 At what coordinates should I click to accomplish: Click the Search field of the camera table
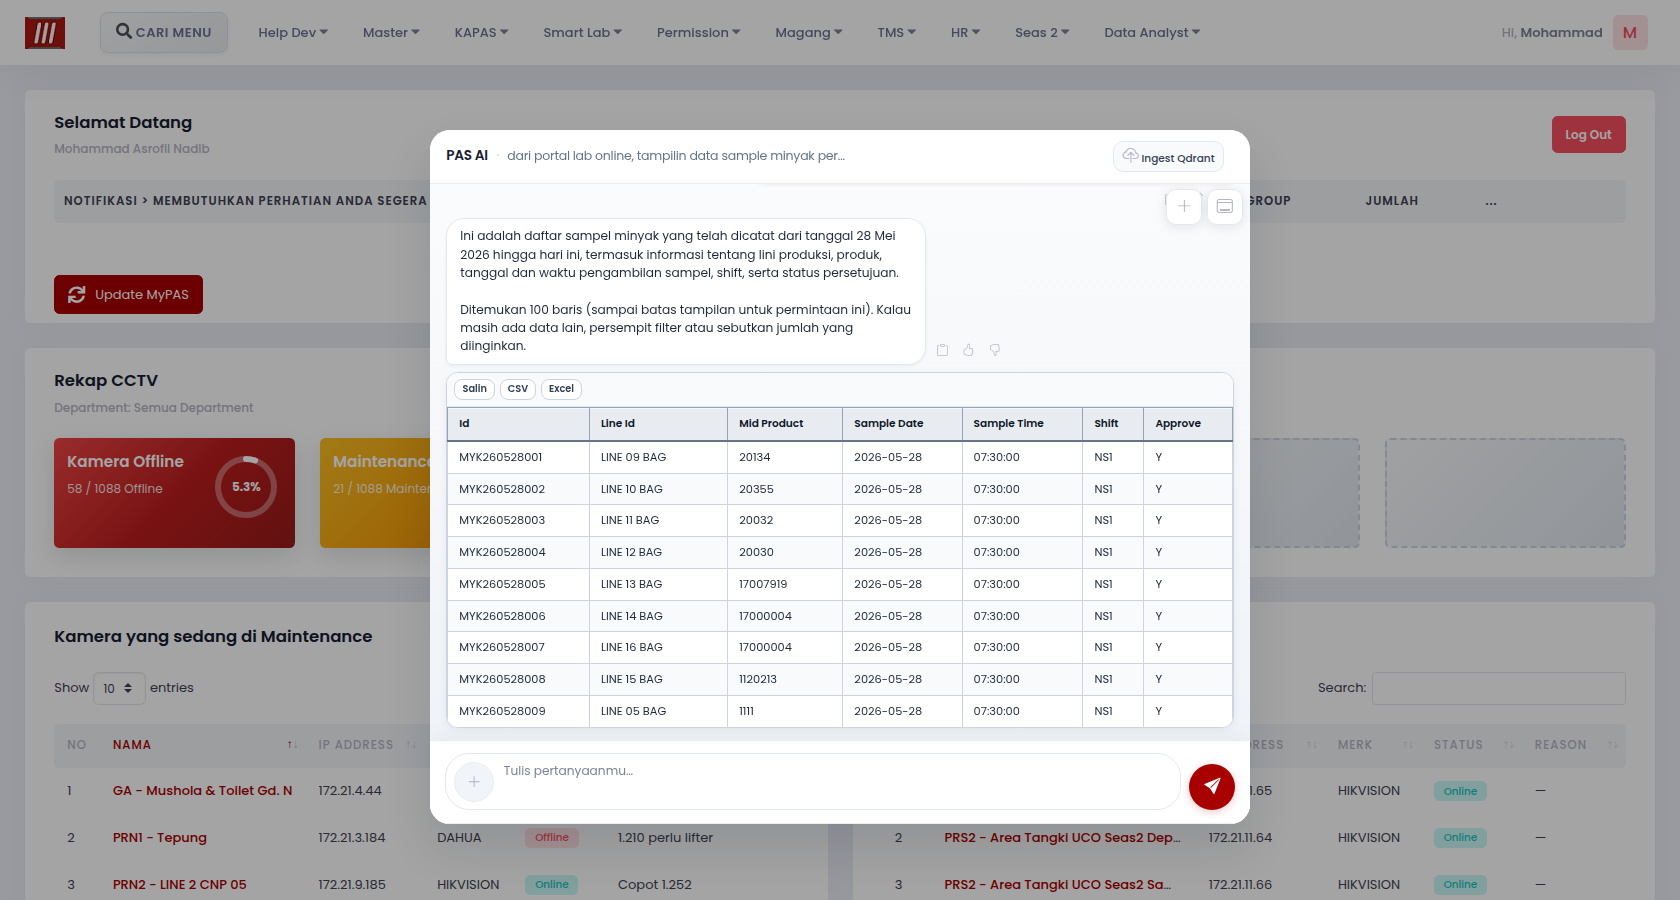(x=1499, y=688)
